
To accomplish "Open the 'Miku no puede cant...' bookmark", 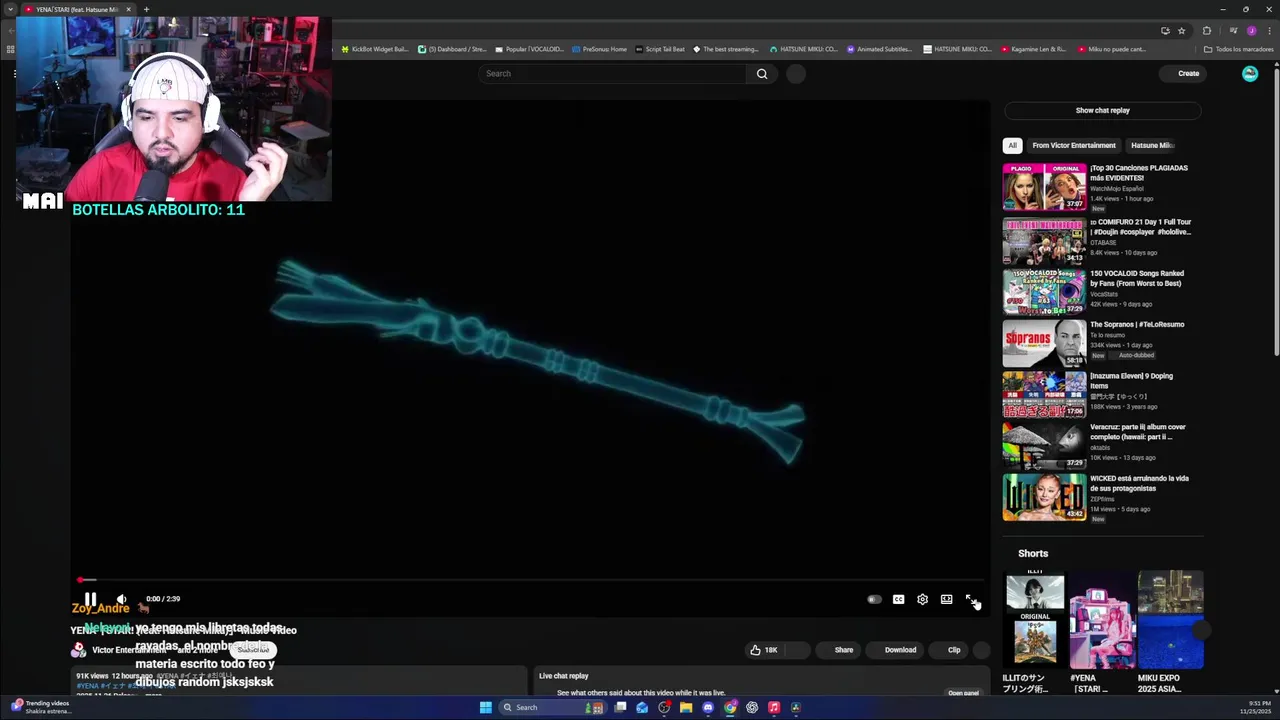I will click(1111, 49).
